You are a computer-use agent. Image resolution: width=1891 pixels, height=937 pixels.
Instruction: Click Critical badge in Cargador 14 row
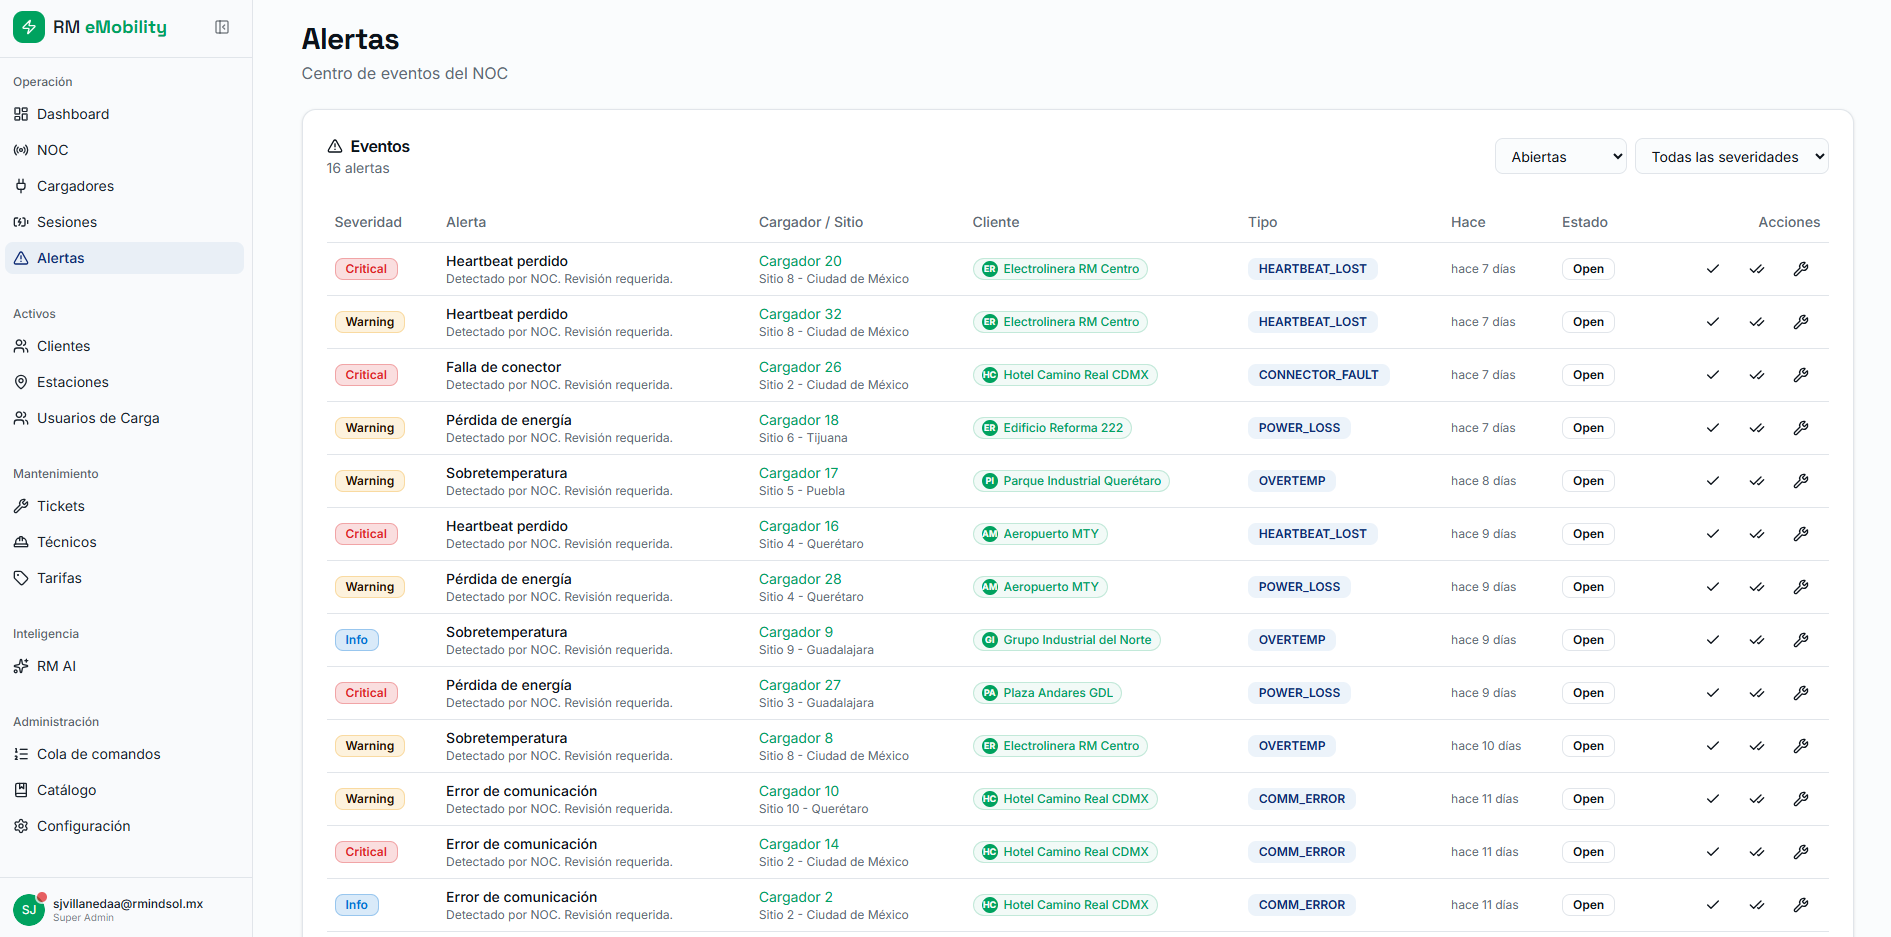pyautogui.click(x=366, y=852)
